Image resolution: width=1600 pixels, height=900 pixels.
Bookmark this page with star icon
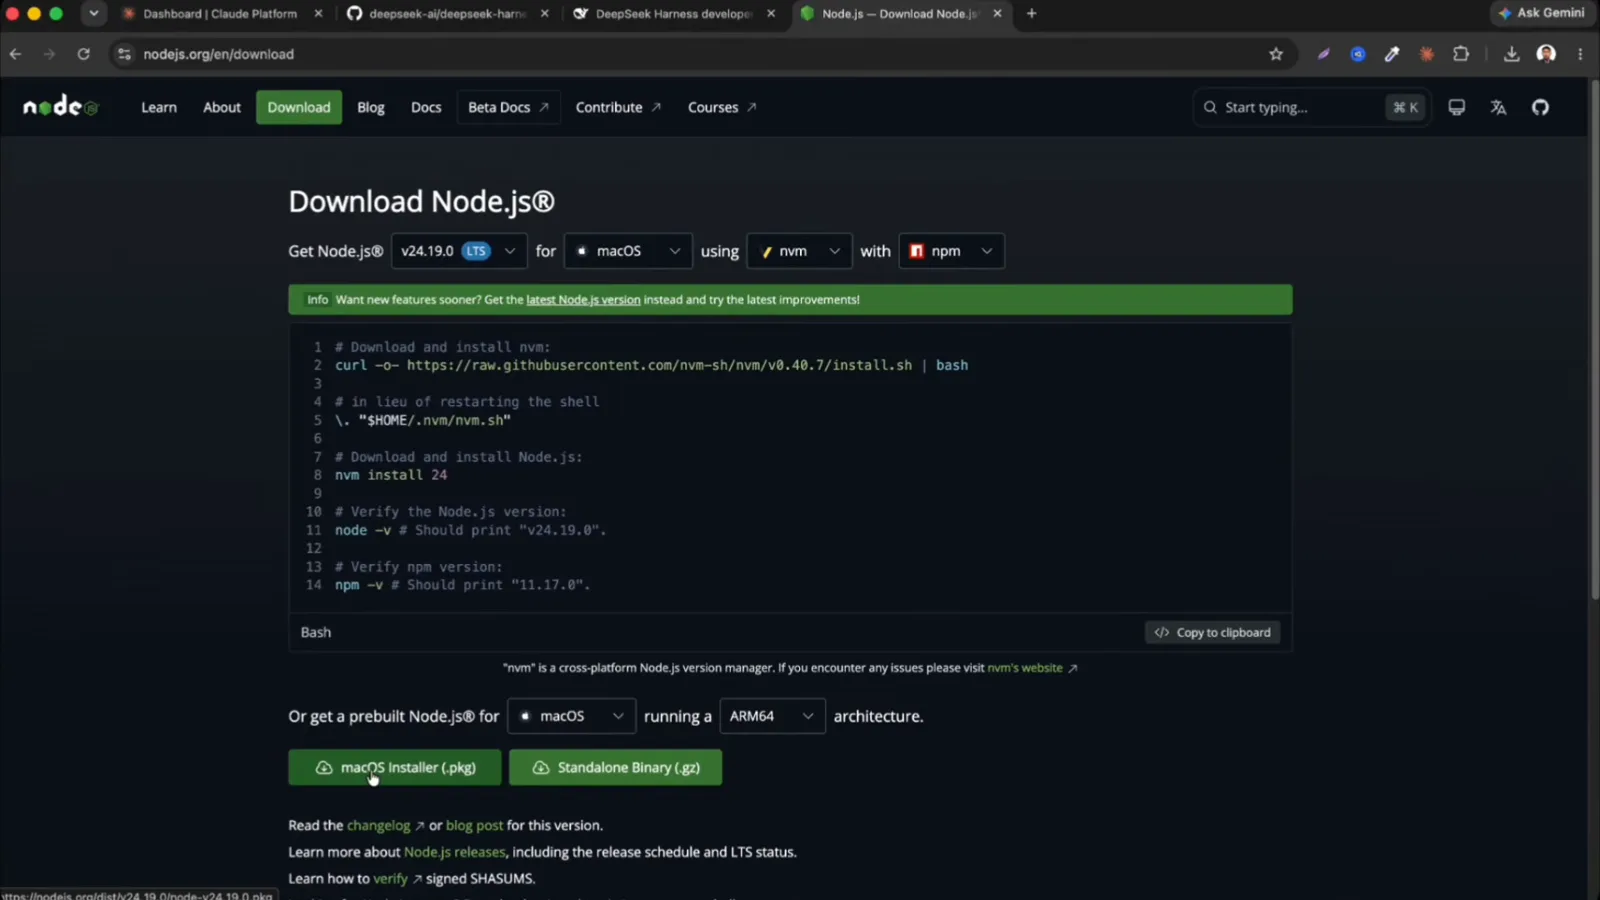click(x=1276, y=54)
